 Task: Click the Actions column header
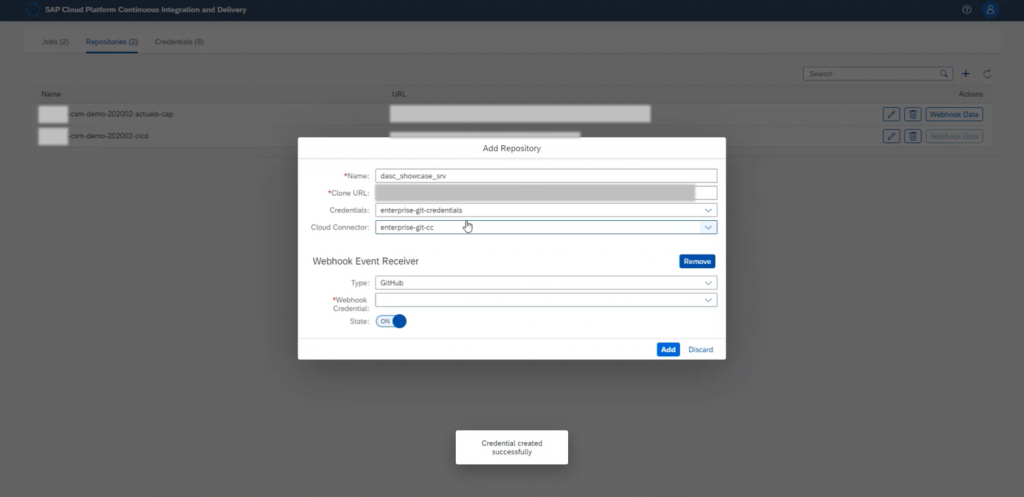click(970, 94)
